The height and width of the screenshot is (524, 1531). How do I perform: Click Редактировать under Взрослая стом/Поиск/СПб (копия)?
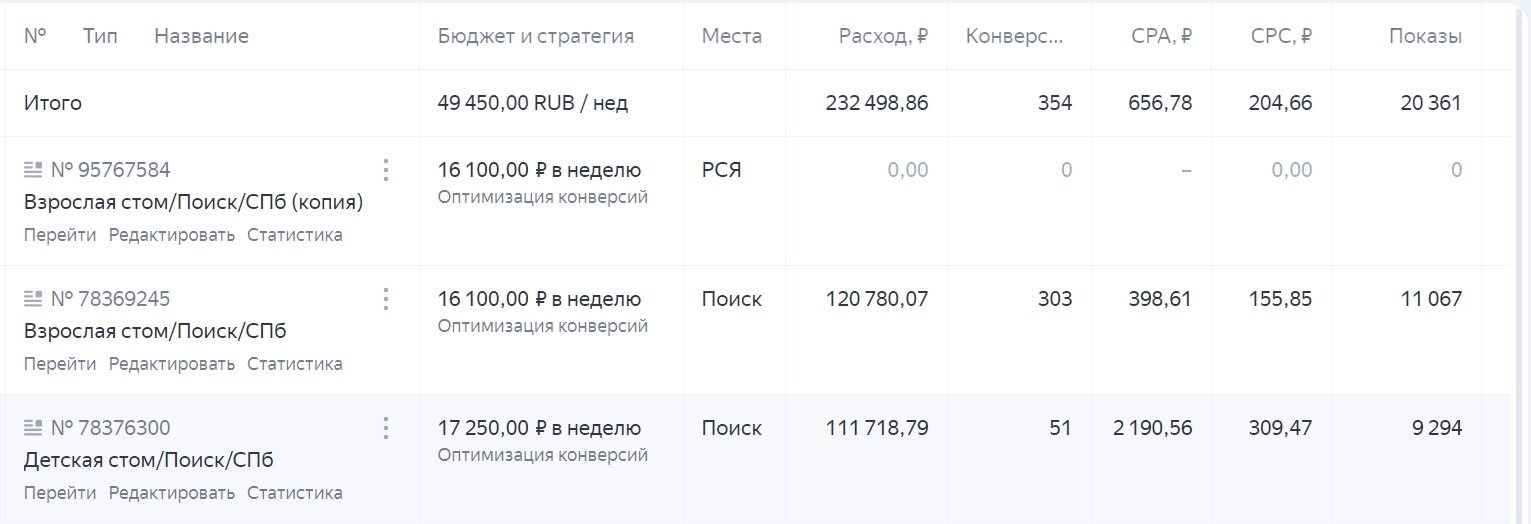[172, 235]
